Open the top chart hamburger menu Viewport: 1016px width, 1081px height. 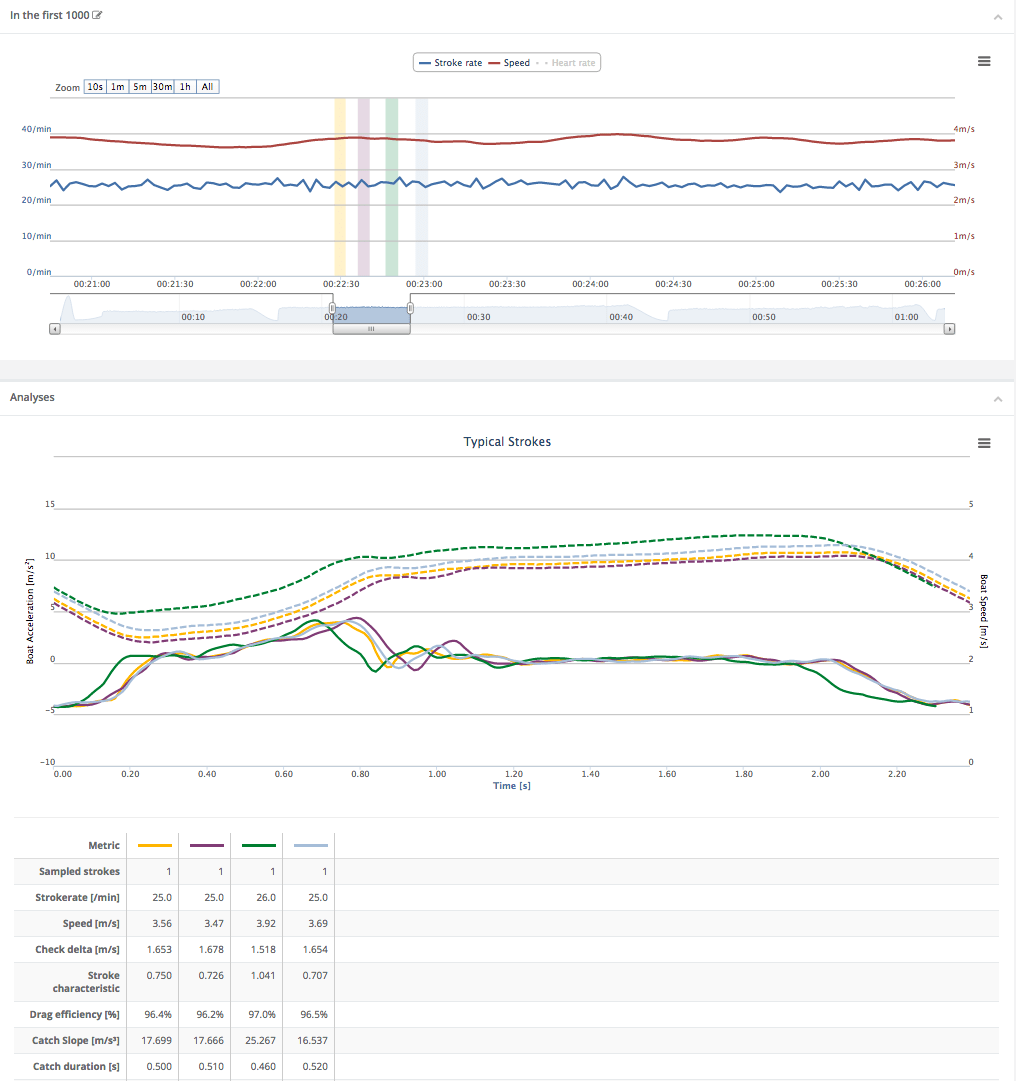point(984,61)
